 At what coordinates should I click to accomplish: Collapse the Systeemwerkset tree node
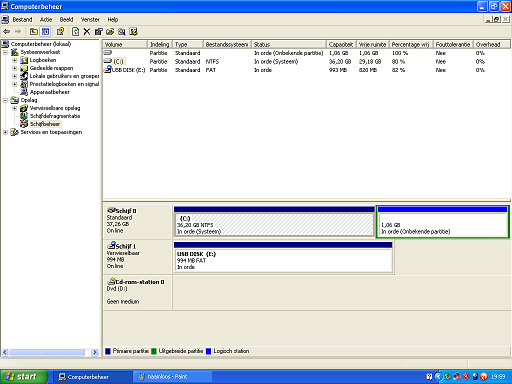[5, 52]
